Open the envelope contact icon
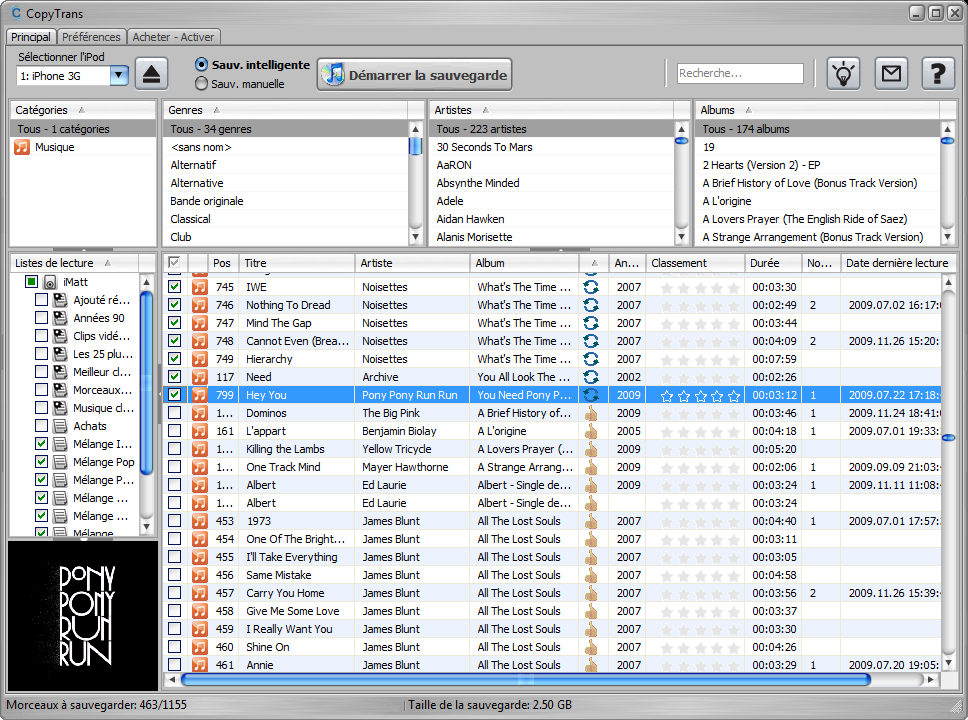 pyautogui.click(x=891, y=74)
